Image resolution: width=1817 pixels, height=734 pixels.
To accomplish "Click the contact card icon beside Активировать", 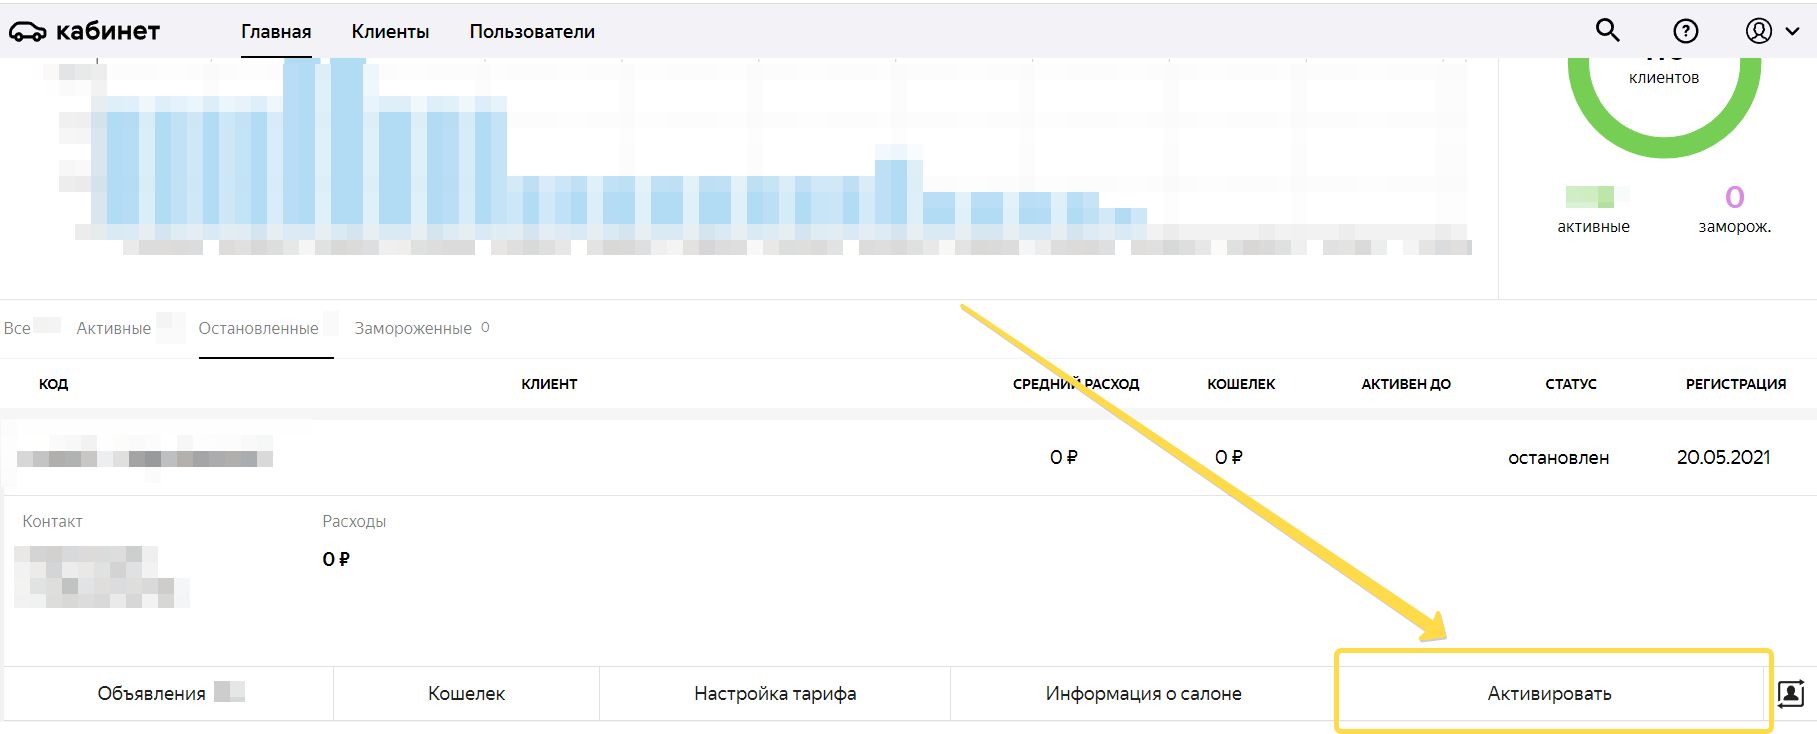I will click(1791, 693).
